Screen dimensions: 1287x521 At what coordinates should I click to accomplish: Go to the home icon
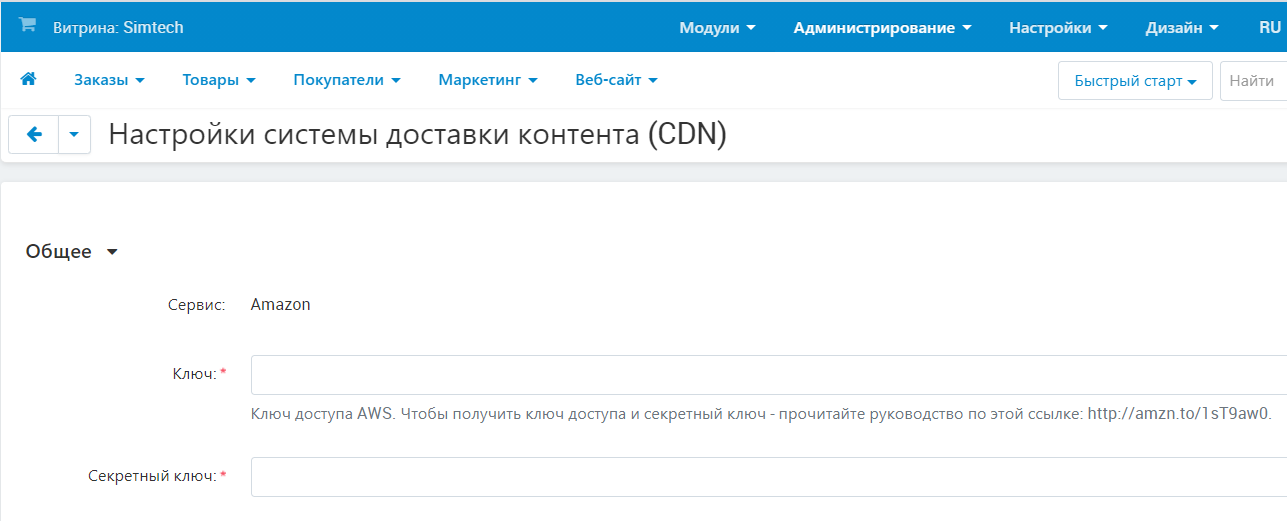pyautogui.click(x=28, y=80)
